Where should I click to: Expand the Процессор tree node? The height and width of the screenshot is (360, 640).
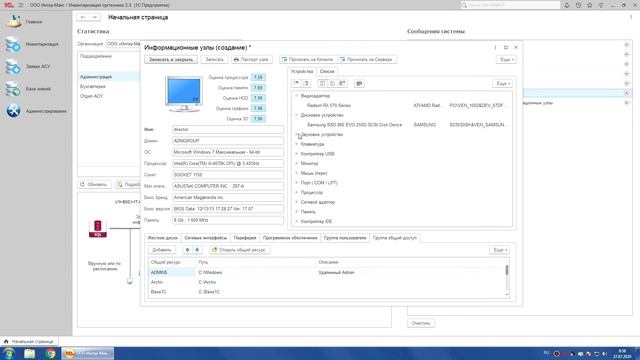pos(297,192)
